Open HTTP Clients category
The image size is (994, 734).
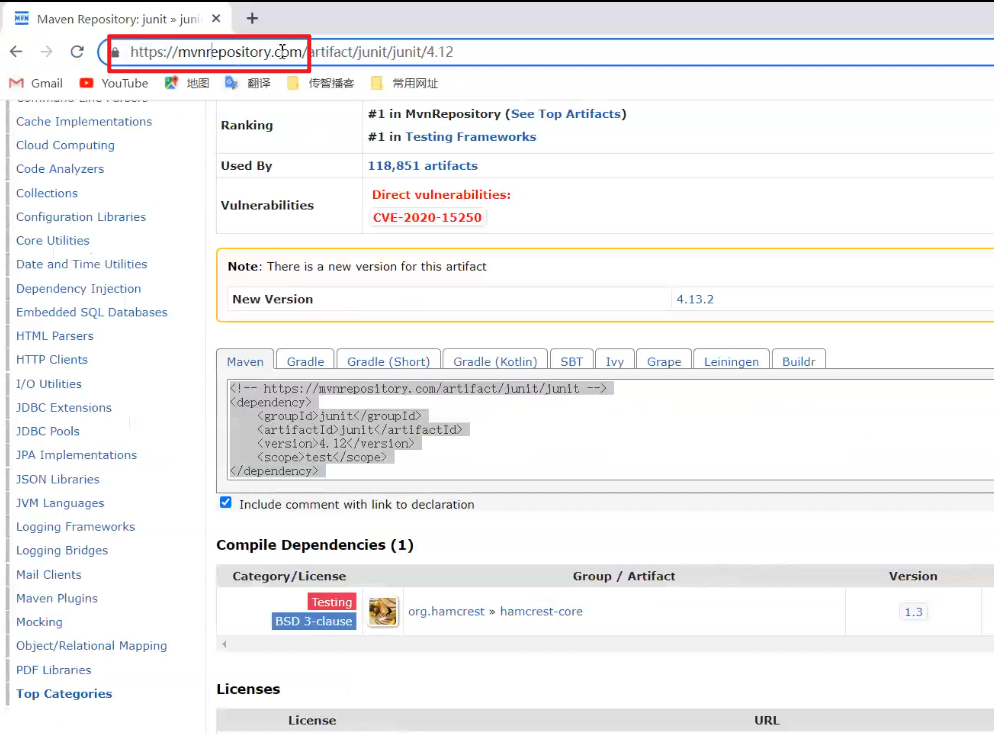click(52, 359)
